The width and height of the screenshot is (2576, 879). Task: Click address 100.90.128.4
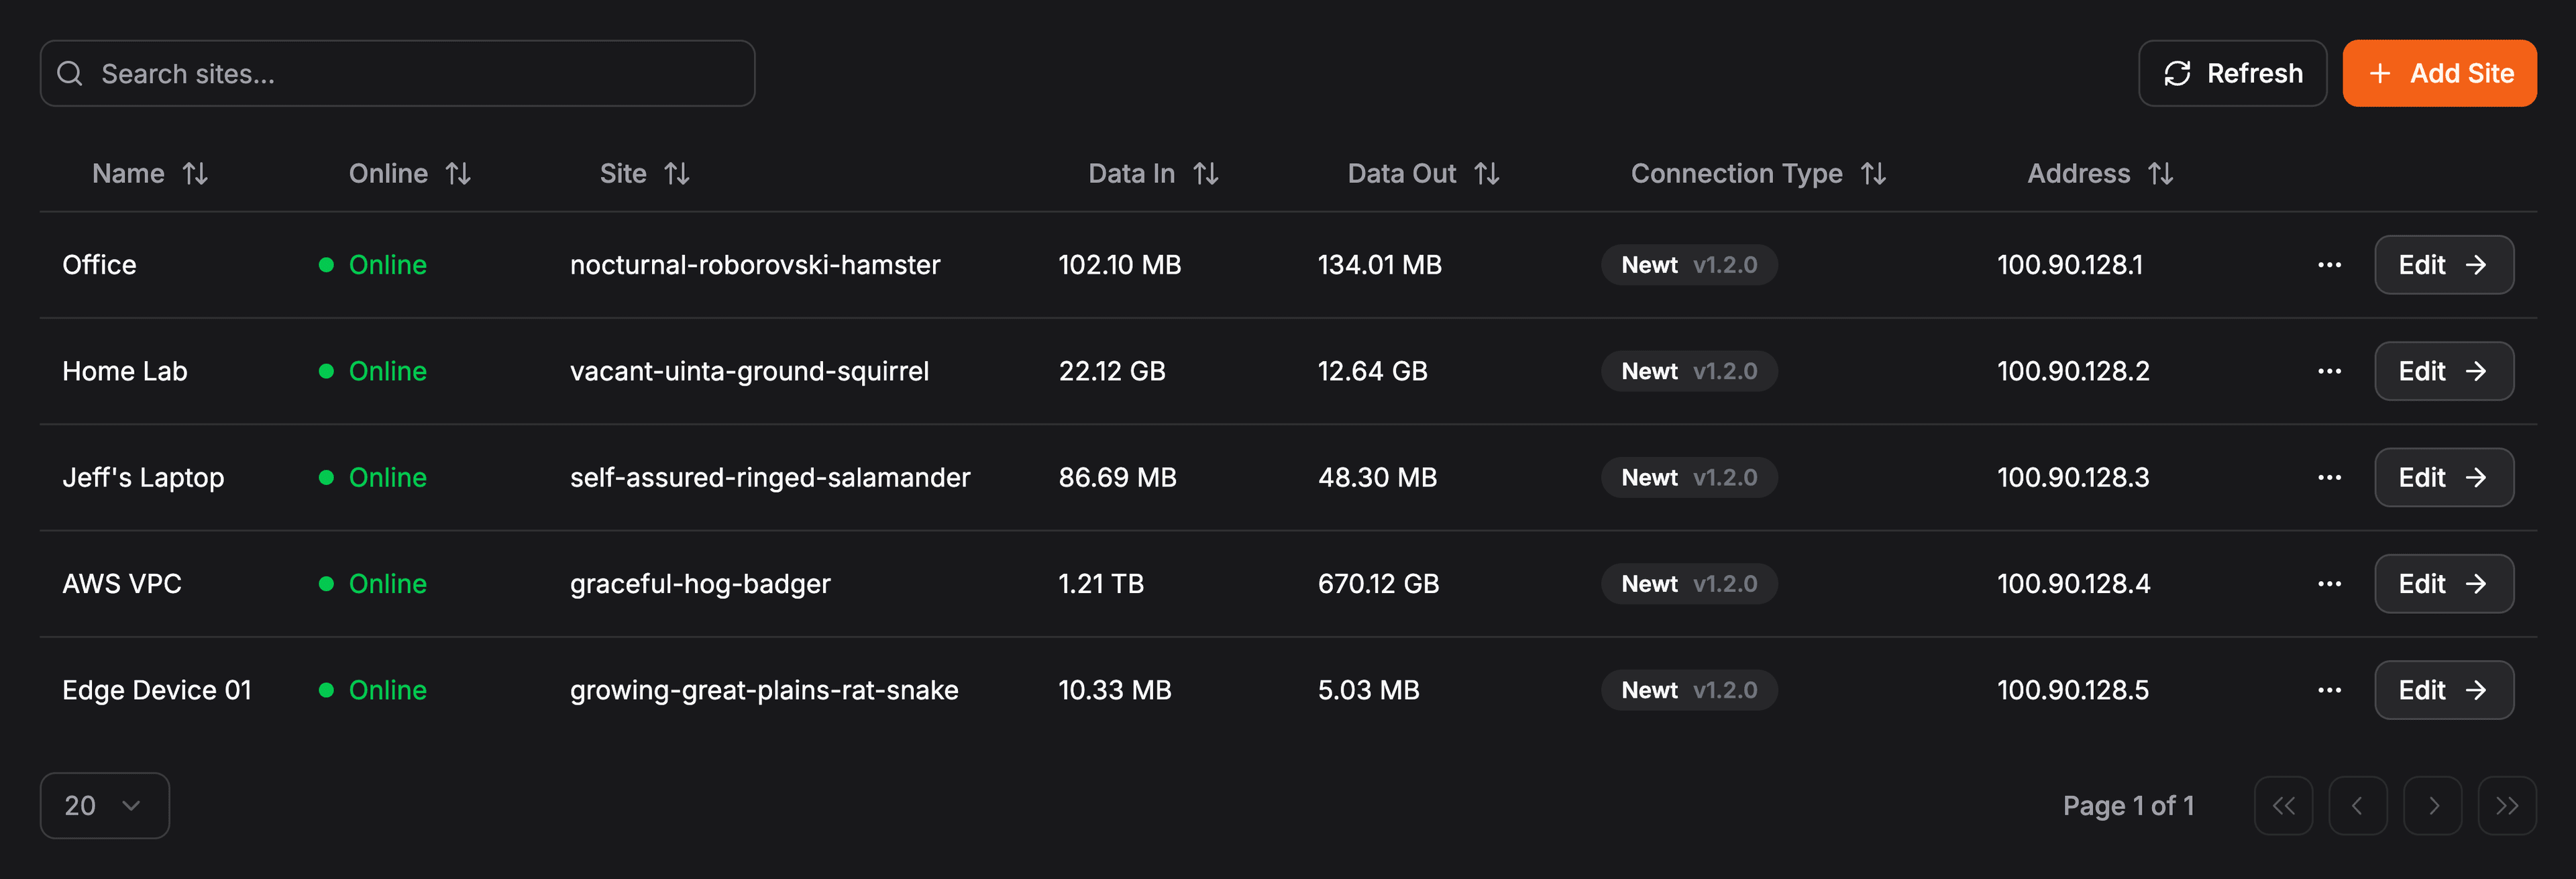point(2073,584)
